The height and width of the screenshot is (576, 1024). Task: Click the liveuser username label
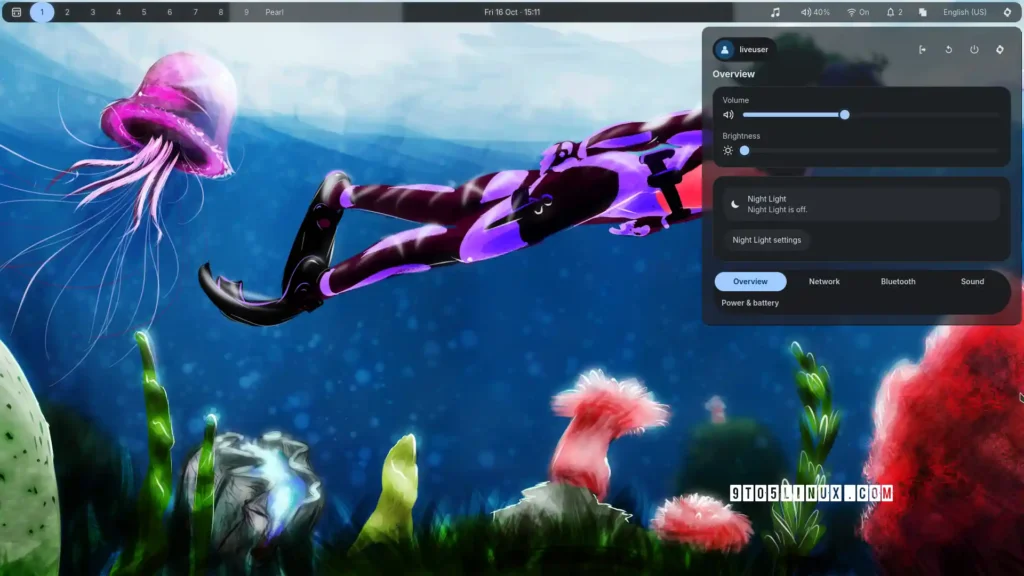click(x=754, y=50)
